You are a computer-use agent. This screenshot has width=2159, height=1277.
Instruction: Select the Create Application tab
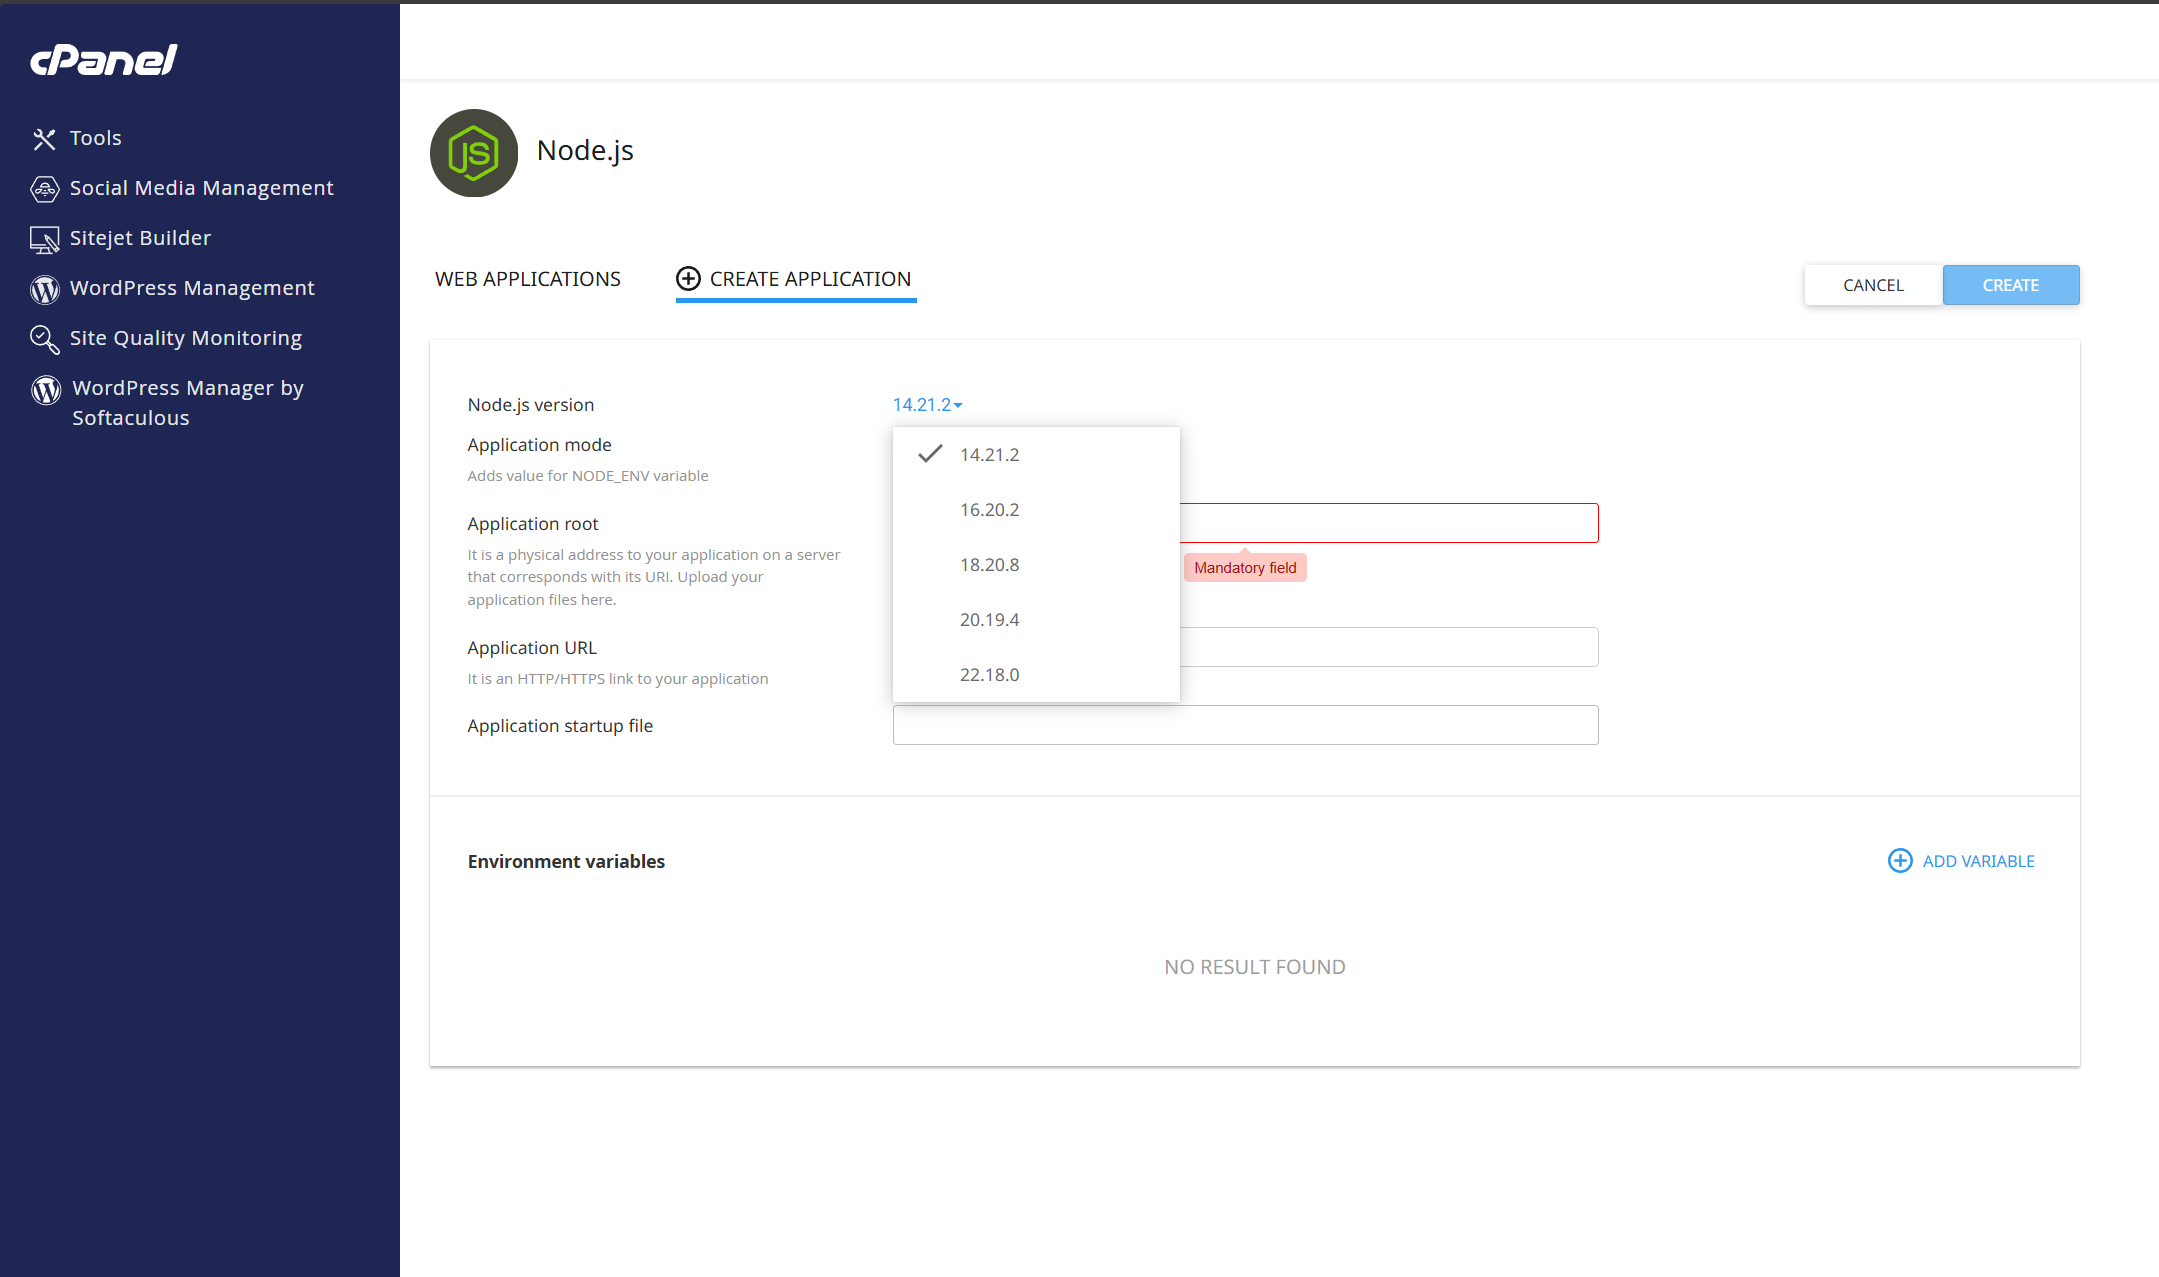[810, 279]
